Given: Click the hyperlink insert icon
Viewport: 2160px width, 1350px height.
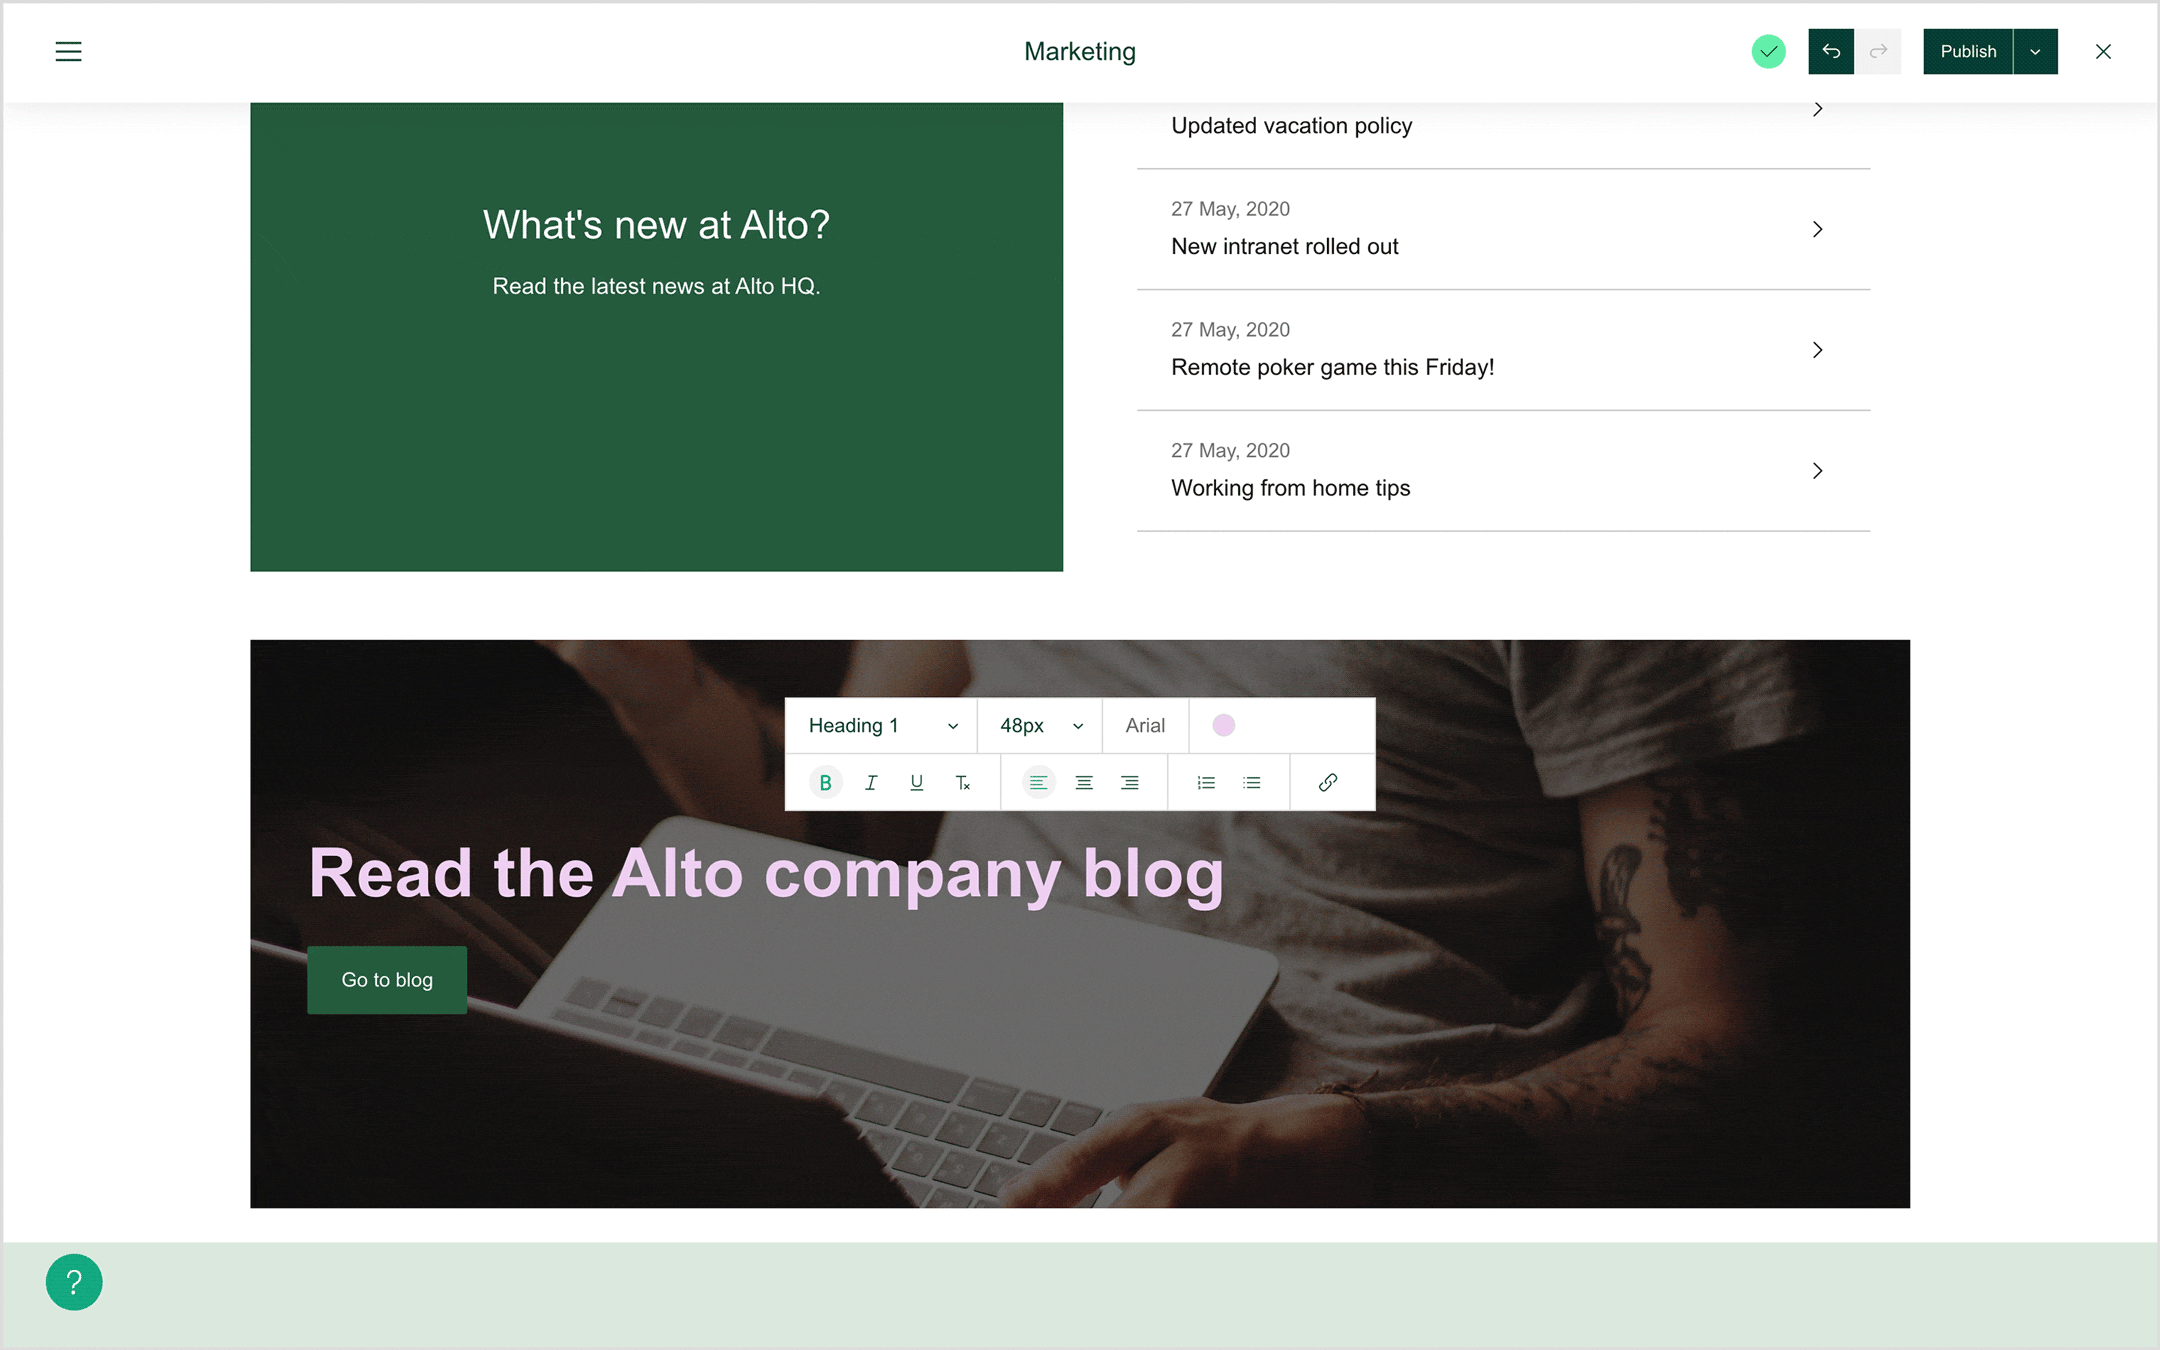Looking at the screenshot, I should point(1328,782).
